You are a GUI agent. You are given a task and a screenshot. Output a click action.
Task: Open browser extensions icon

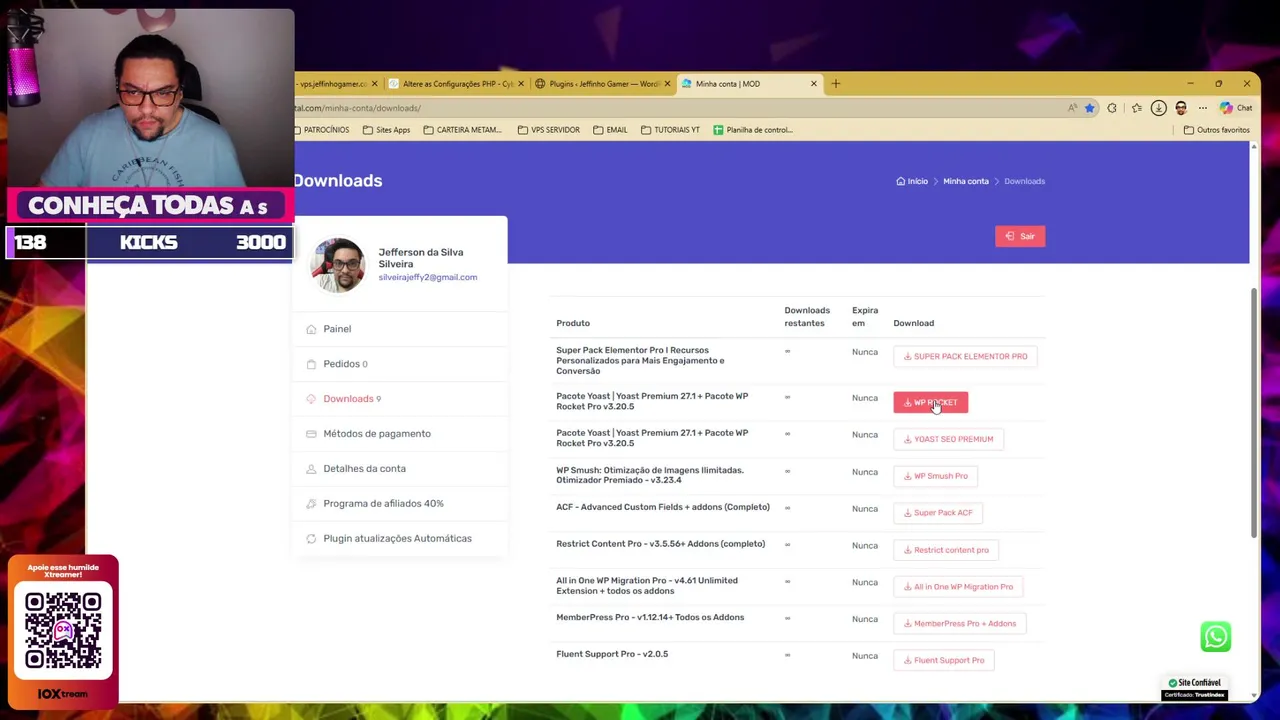point(1112,108)
